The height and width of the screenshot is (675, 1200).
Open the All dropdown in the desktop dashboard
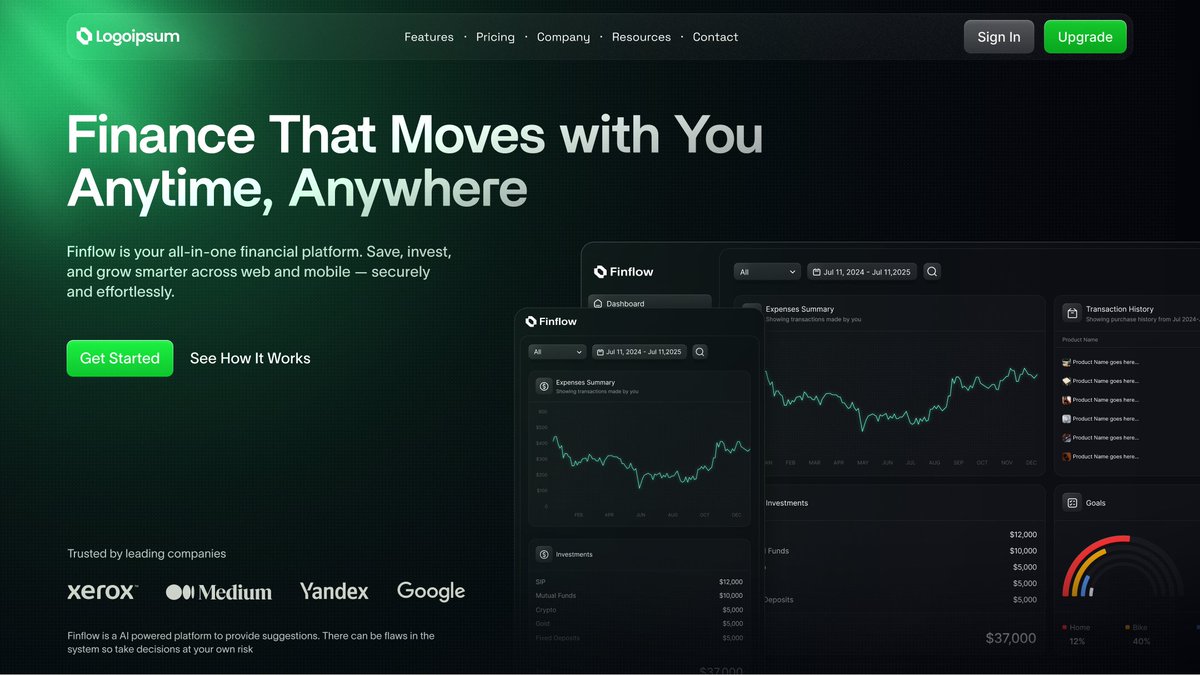[x=767, y=272]
